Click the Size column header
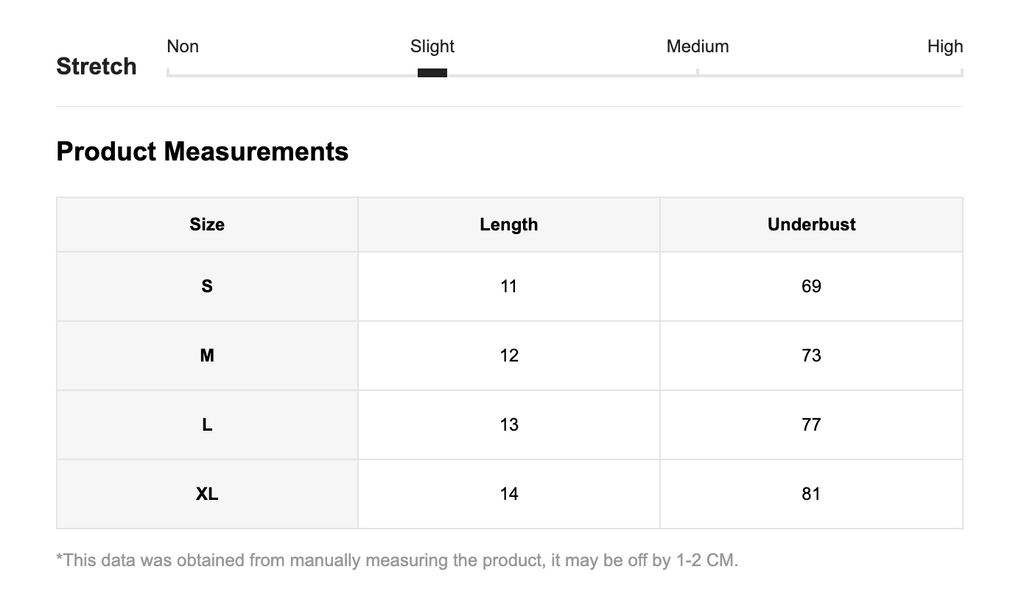Screen dimensions: 1024x589 [207, 225]
